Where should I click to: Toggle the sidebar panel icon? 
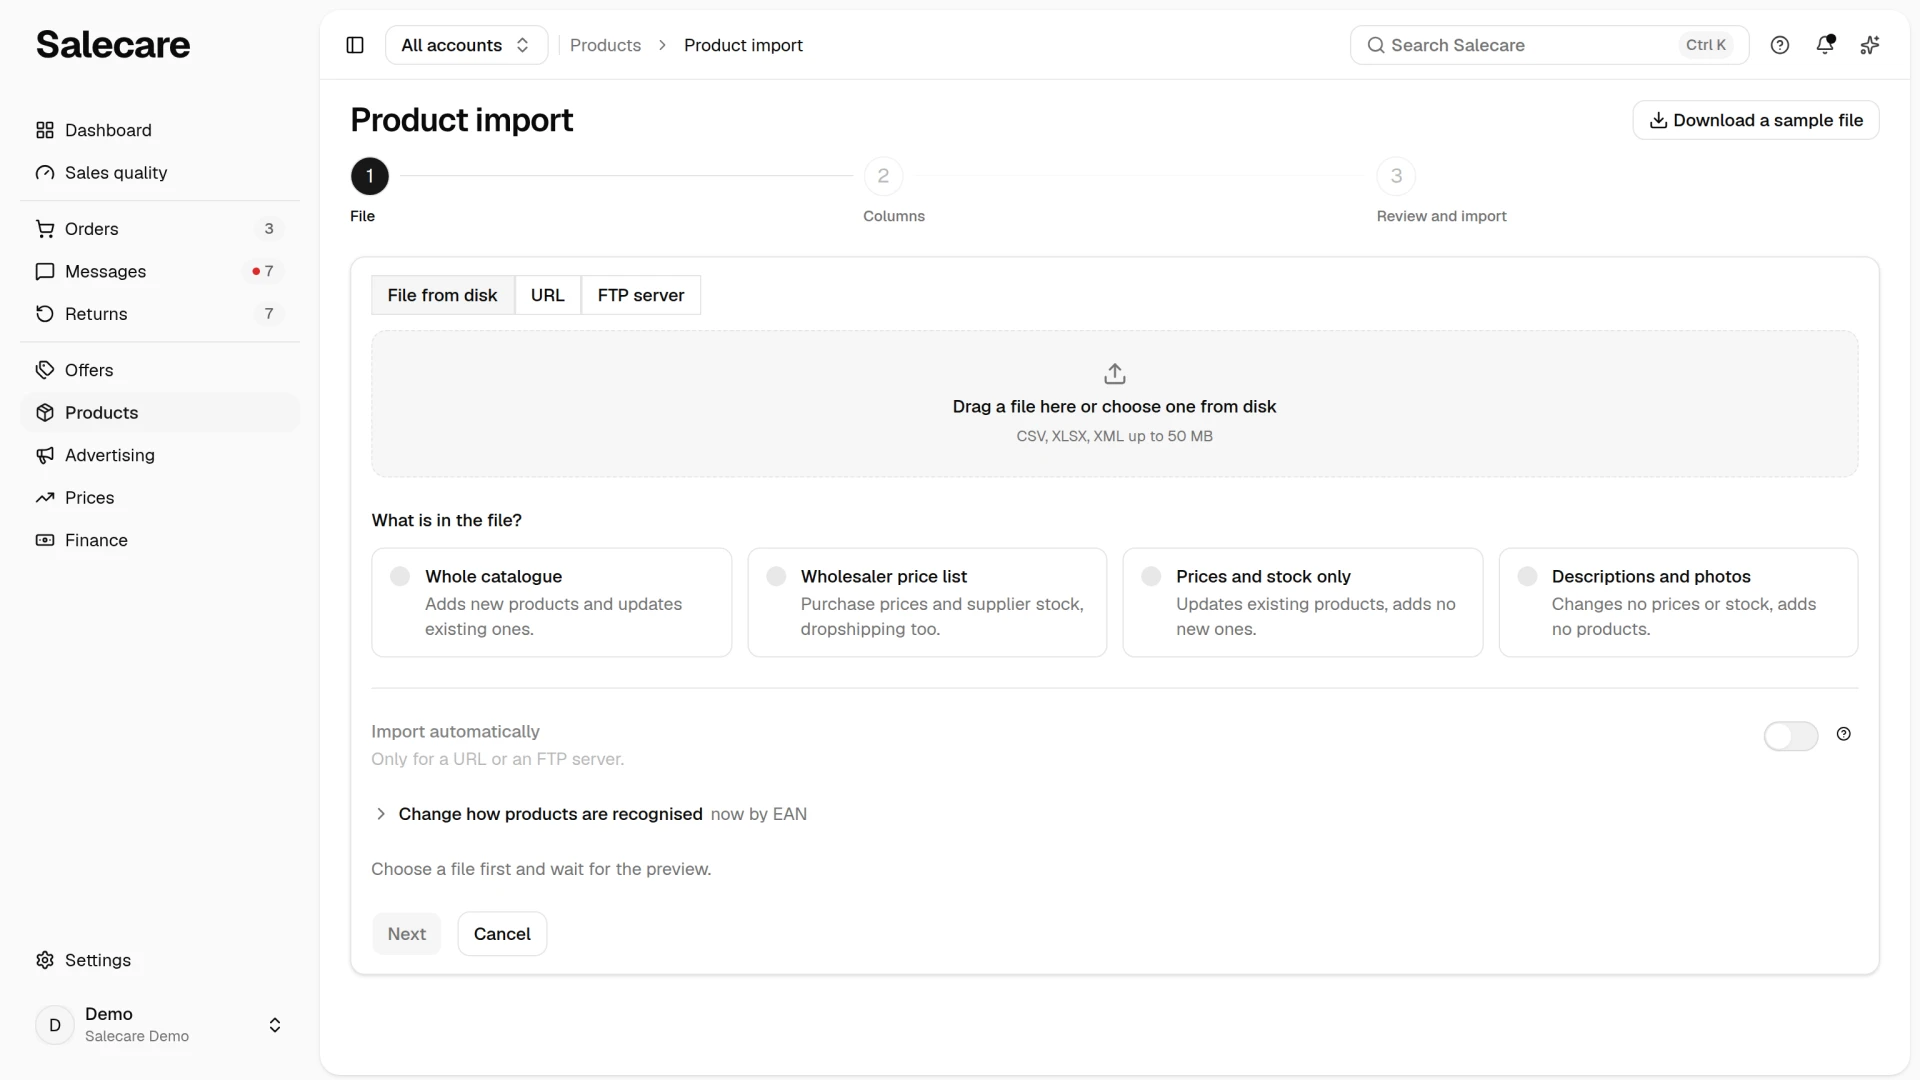[x=355, y=45]
